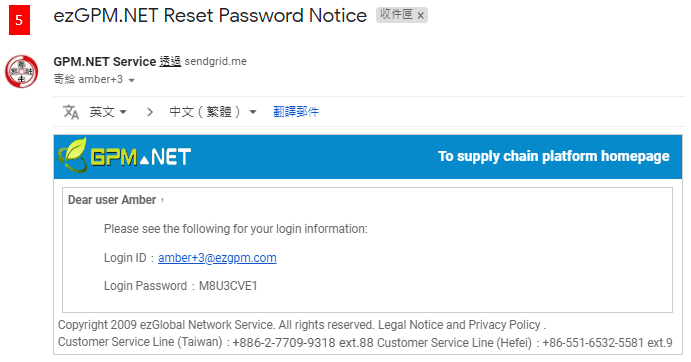
Task: Click the arrow between the two languages
Action: (150, 112)
